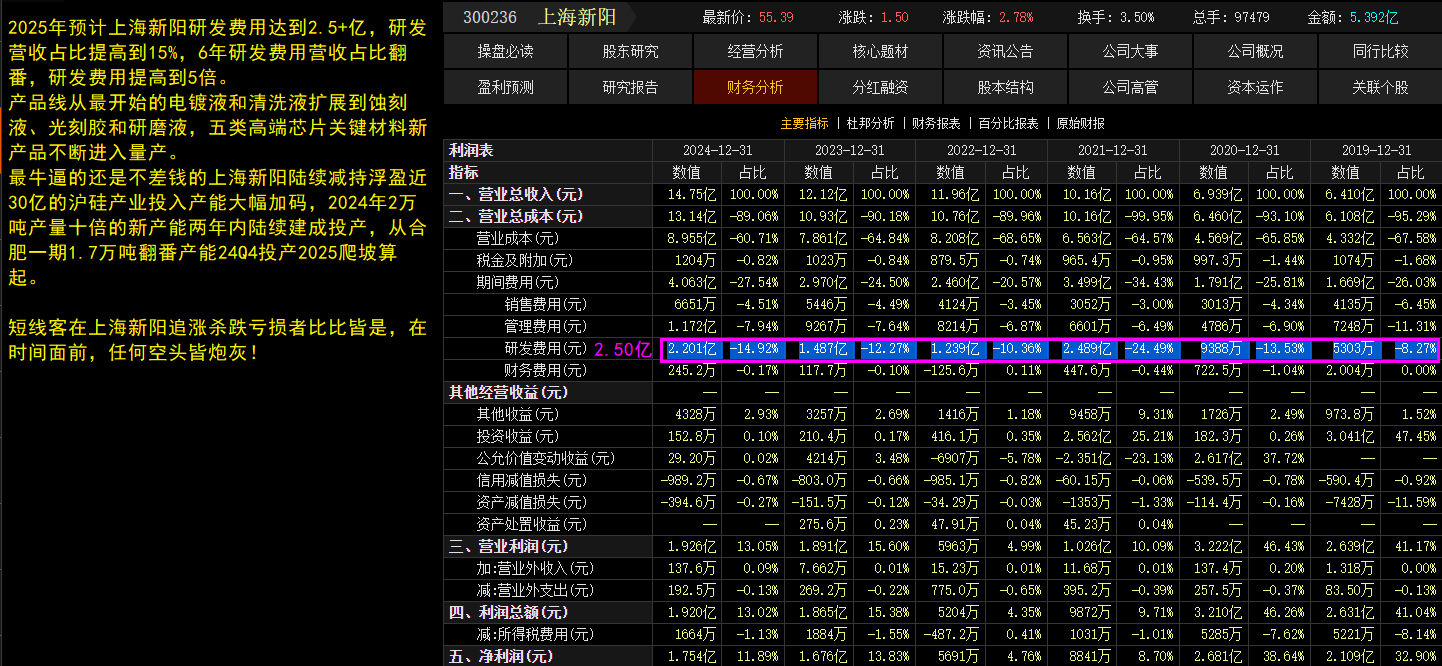This screenshot has width=1442, height=666.
Task: Click the 销售费用(元) row label
Action: (x=546, y=304)
